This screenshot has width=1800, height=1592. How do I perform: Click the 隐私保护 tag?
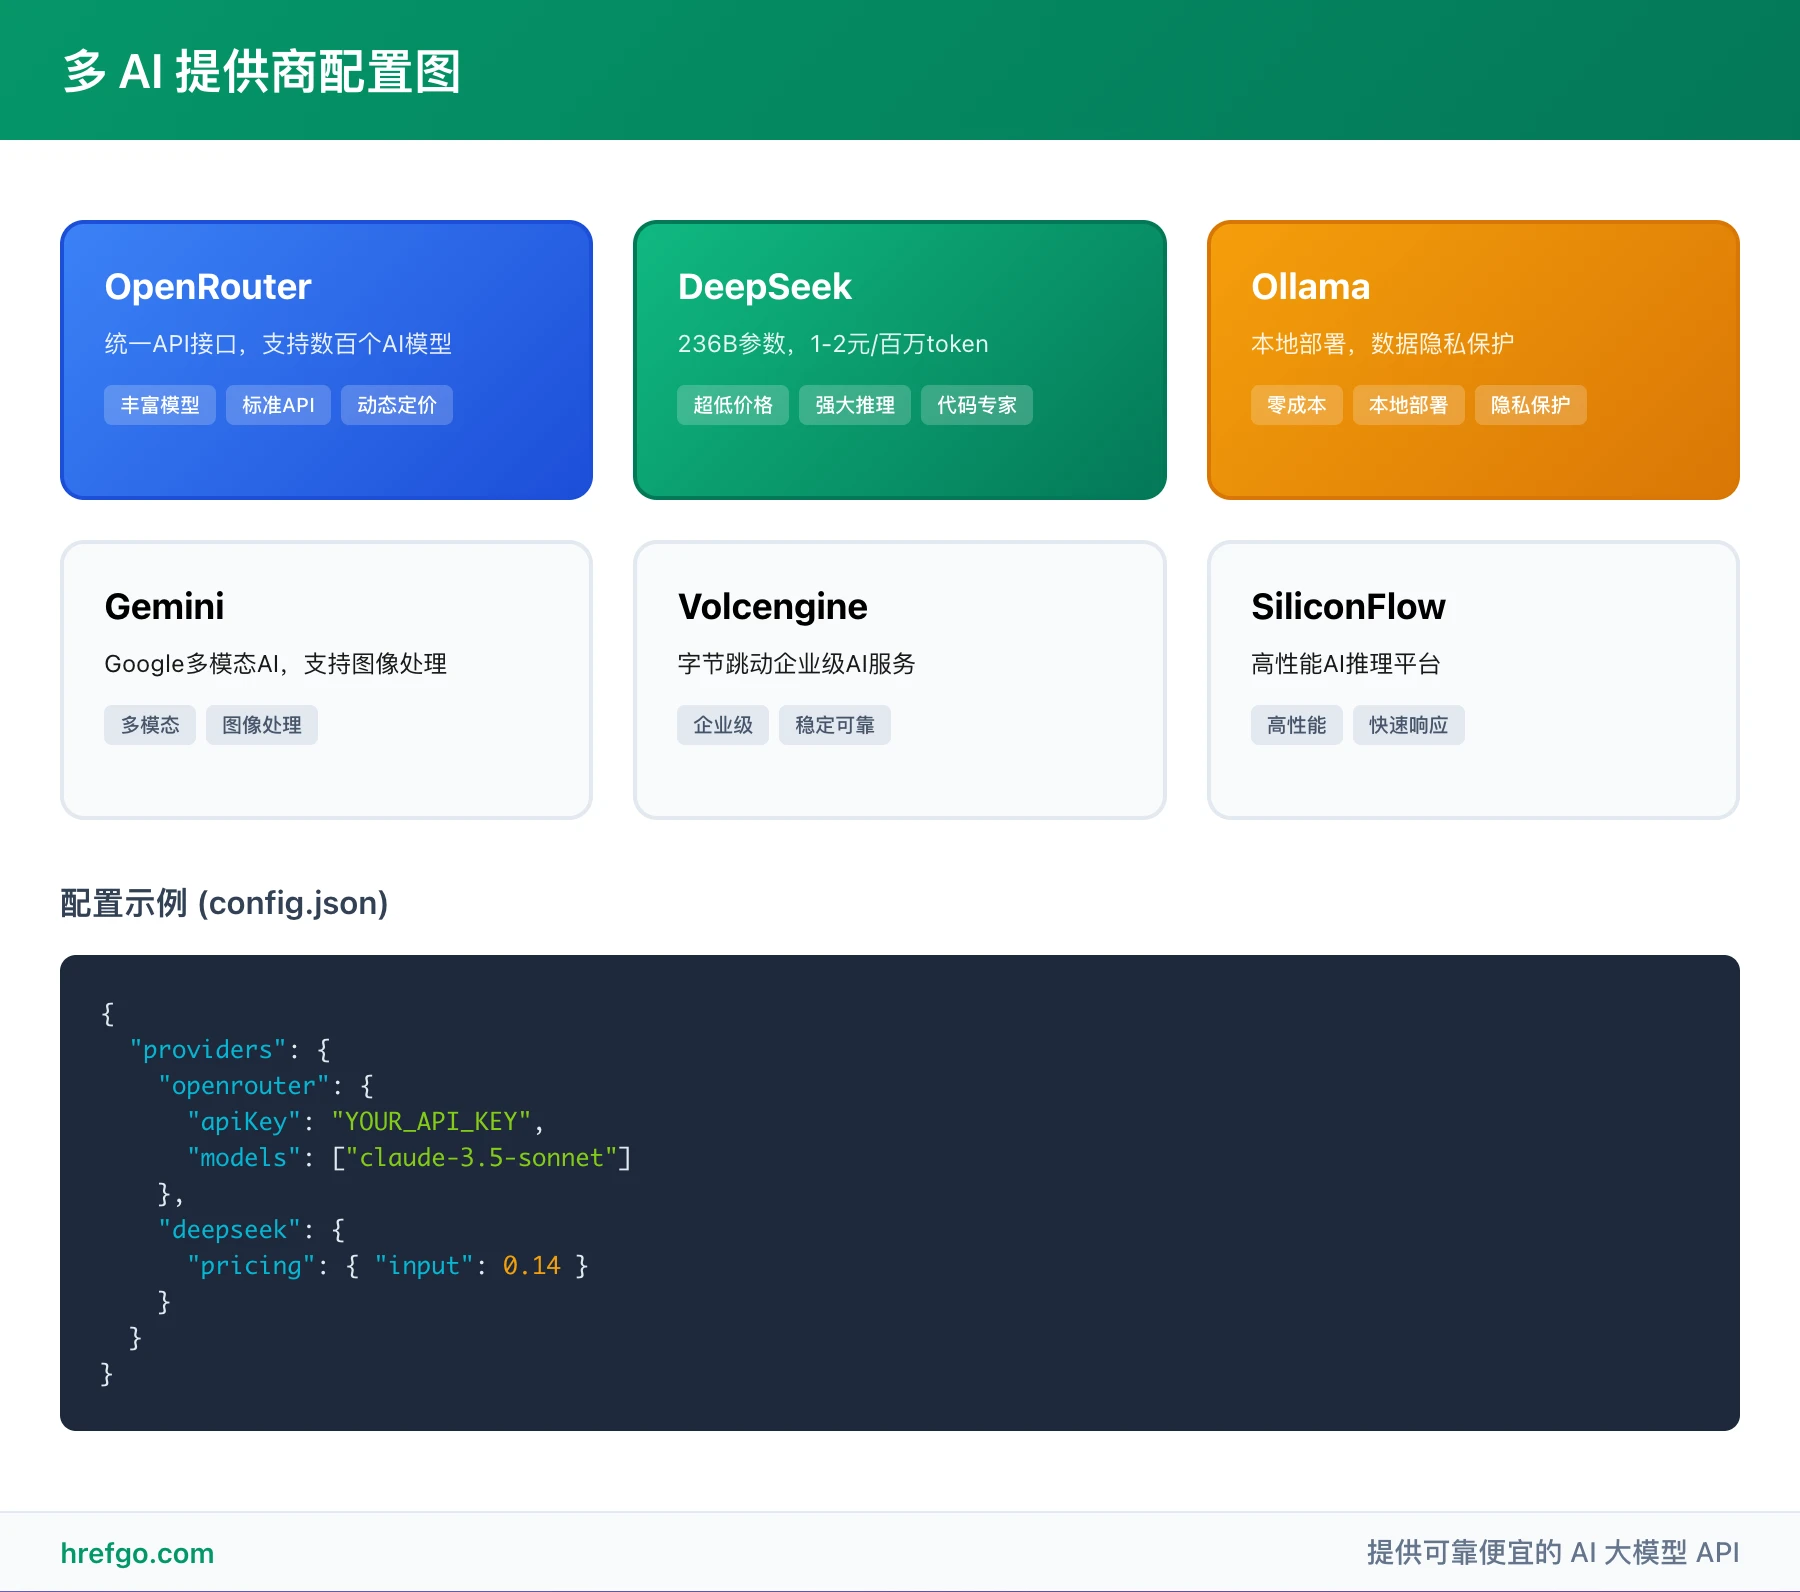pos(1531,405)
